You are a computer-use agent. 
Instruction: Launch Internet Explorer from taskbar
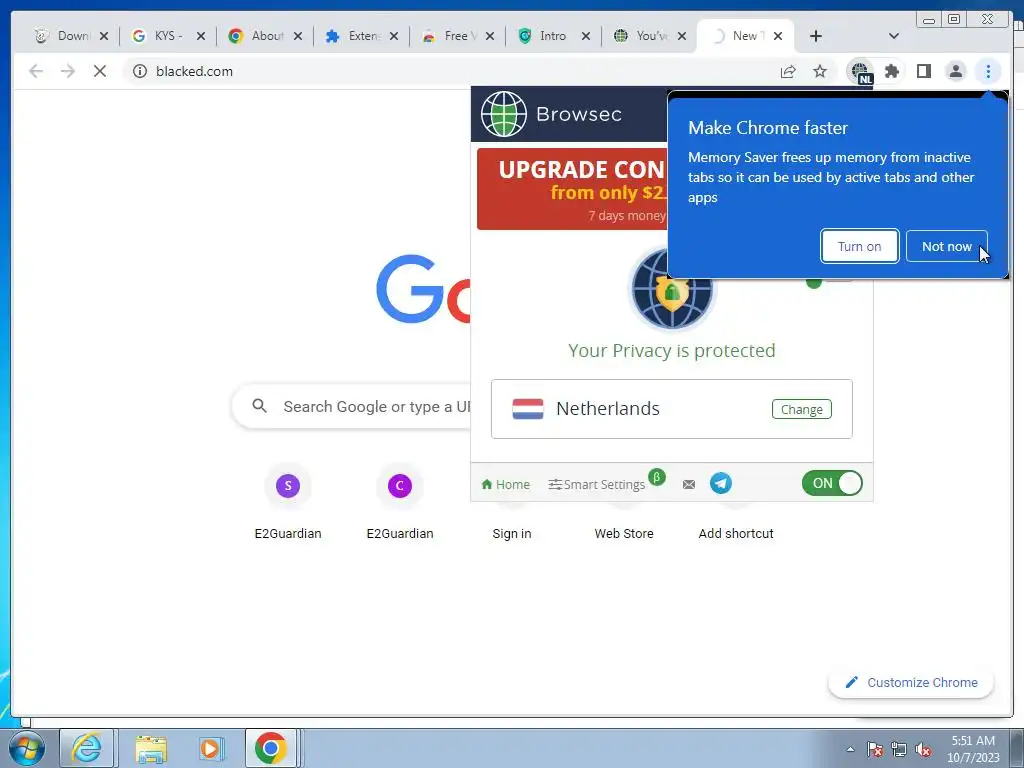[x=87, y=748]
